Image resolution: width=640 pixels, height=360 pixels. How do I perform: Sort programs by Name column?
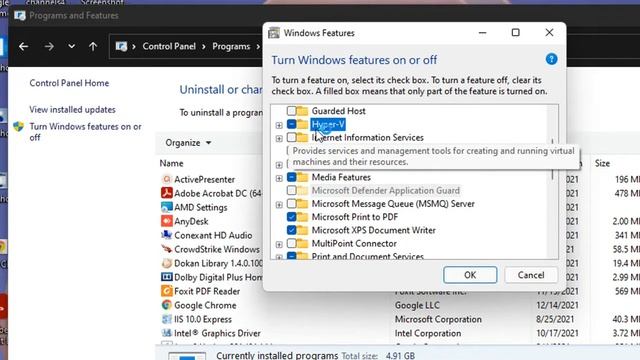pos(171,163)
